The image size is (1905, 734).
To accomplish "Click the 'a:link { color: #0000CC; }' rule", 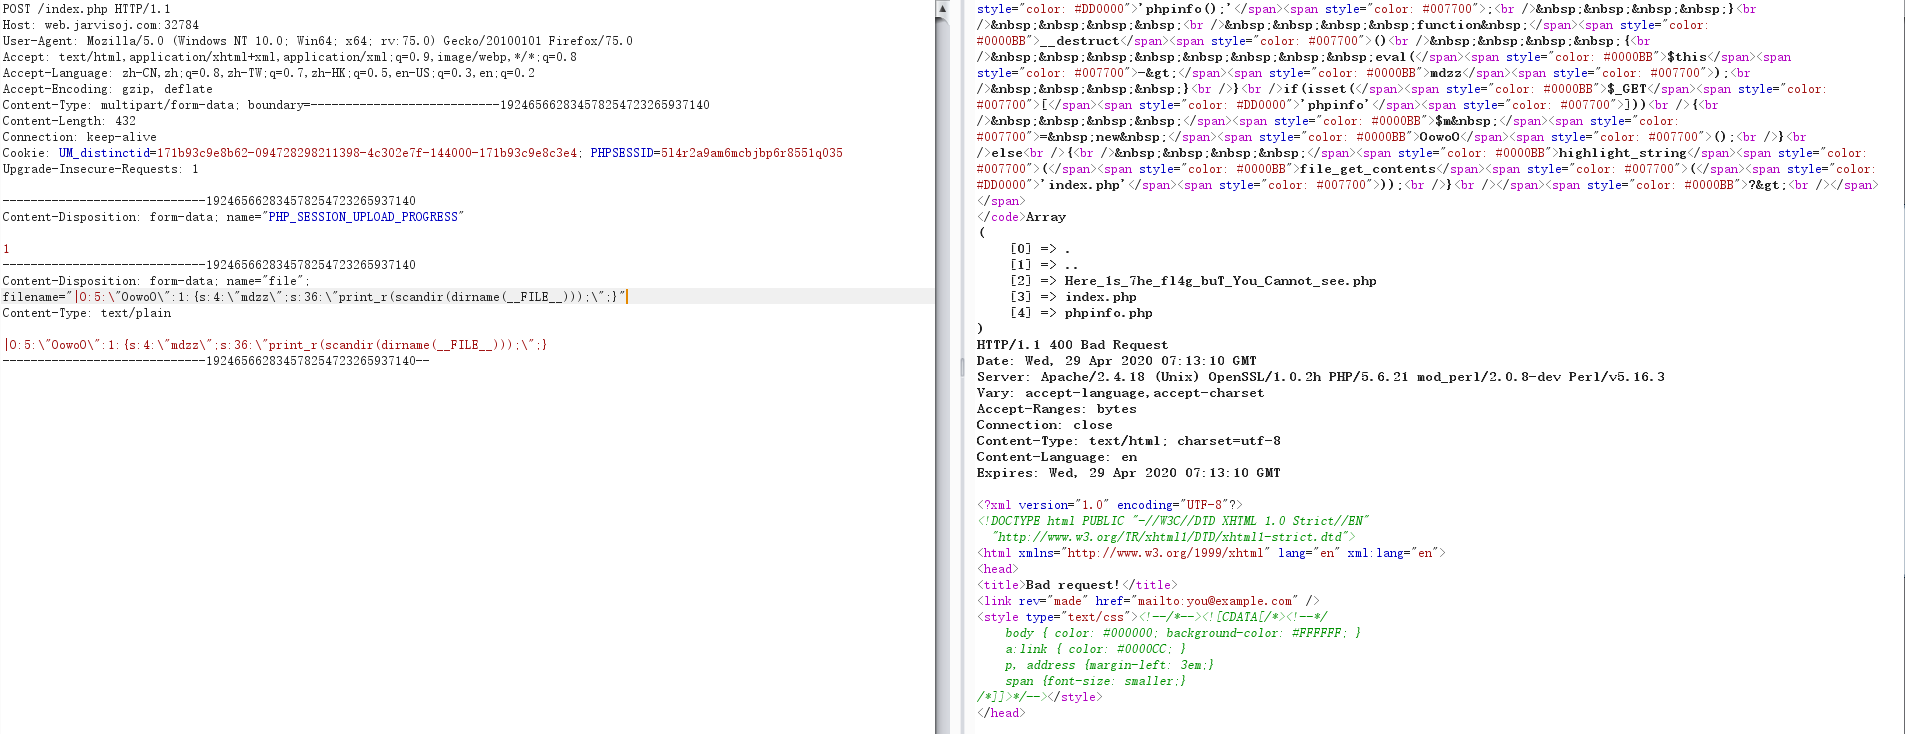I will (1095, 649).
